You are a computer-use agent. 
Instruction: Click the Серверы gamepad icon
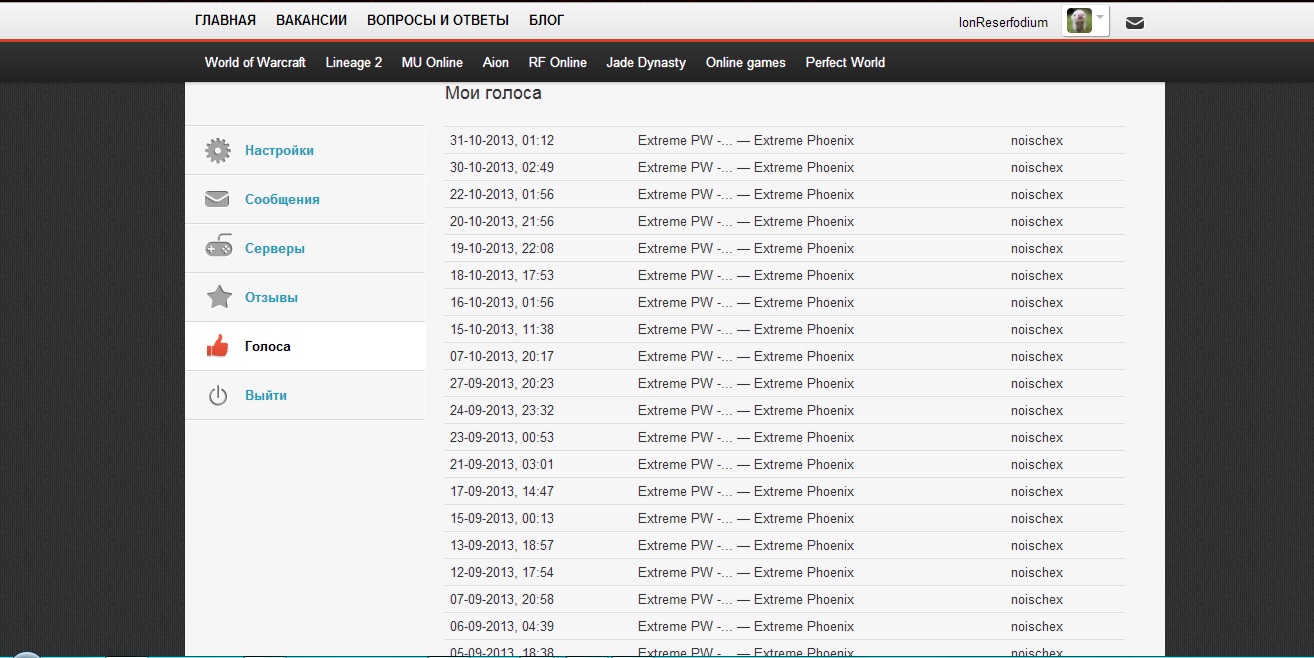tap(218, 248)
